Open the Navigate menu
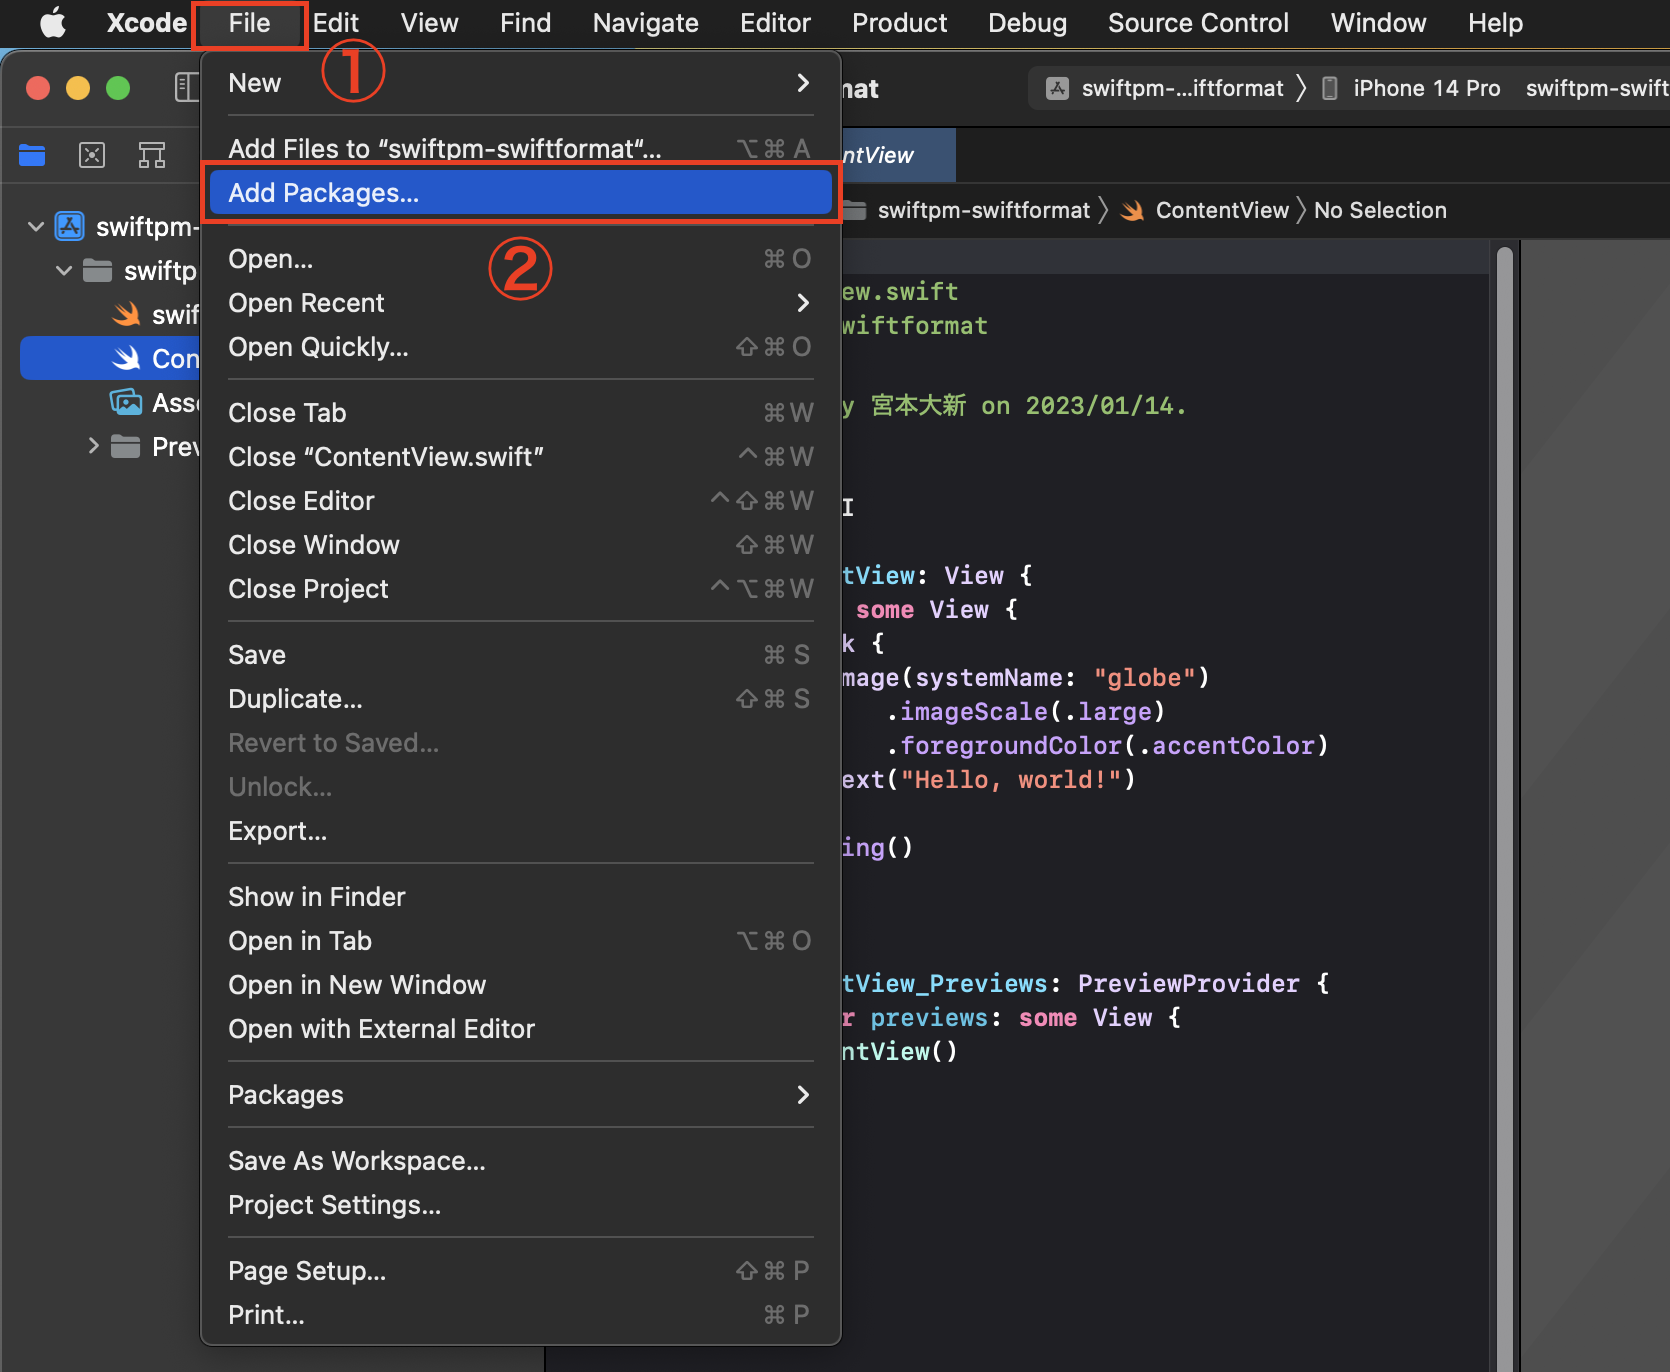This screenshot has width=1670, height=1372. coord(646,22)
